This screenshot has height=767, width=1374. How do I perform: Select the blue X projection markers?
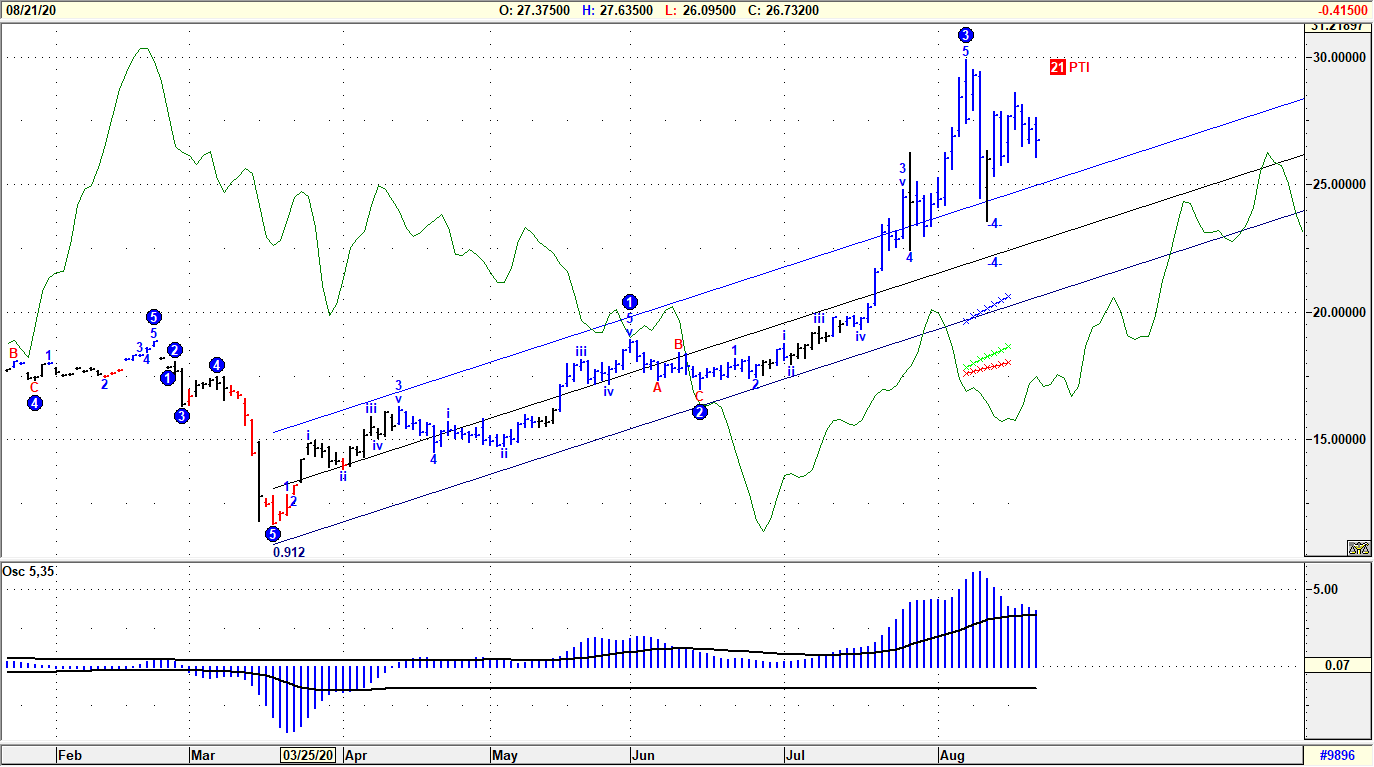coord(988,306)
